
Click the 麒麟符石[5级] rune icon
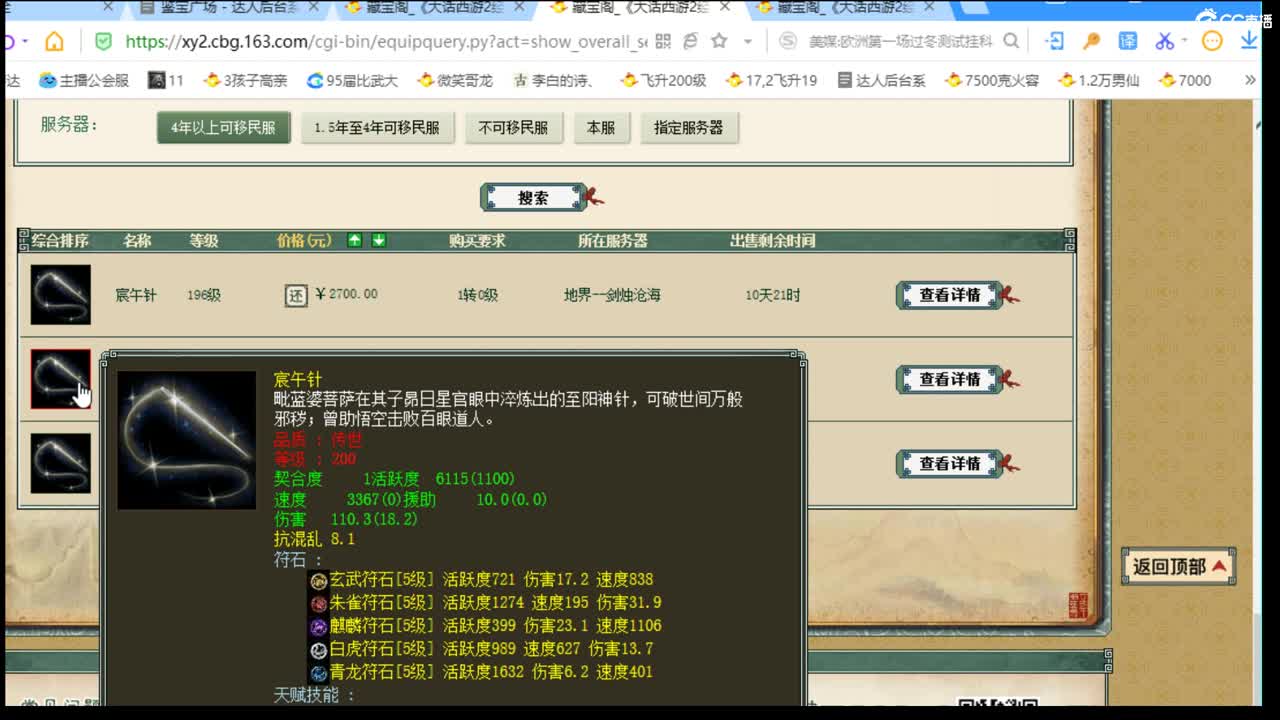(319, 626)
